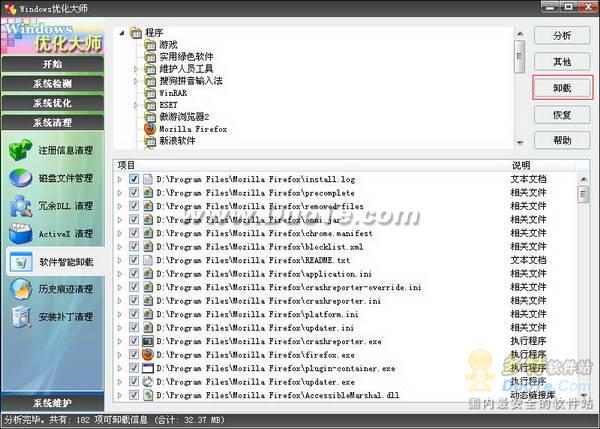The image size is (600, 429).
Task: Click the updater.exe file icon
Action: point(148,382)
